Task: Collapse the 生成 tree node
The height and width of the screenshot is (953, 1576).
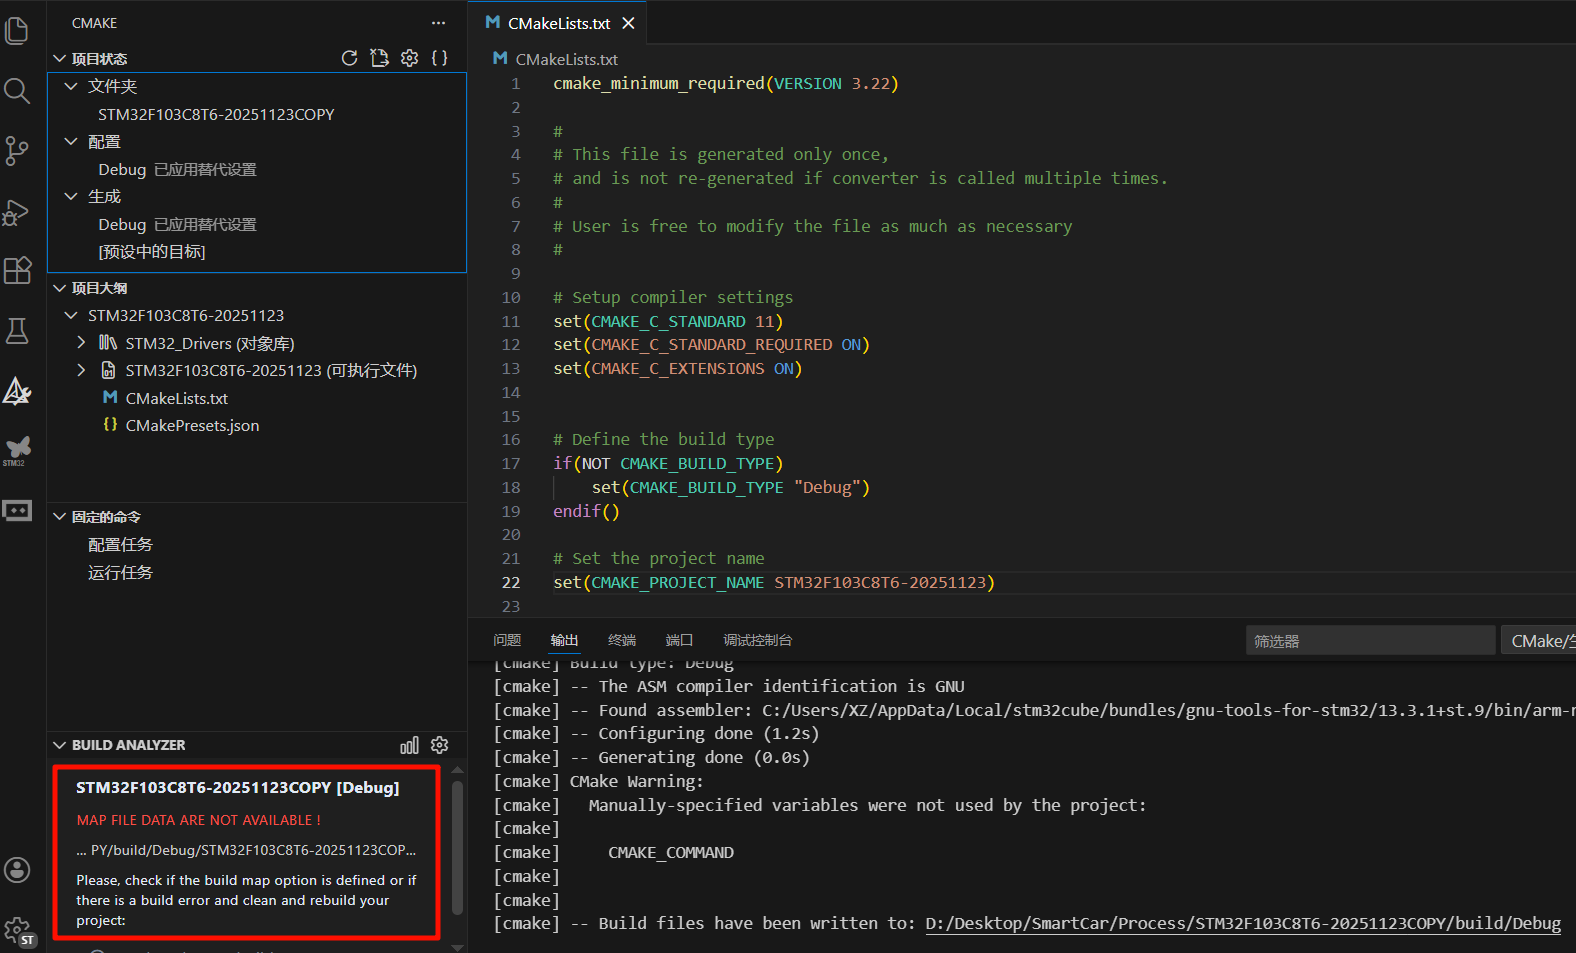Action: 71,196
